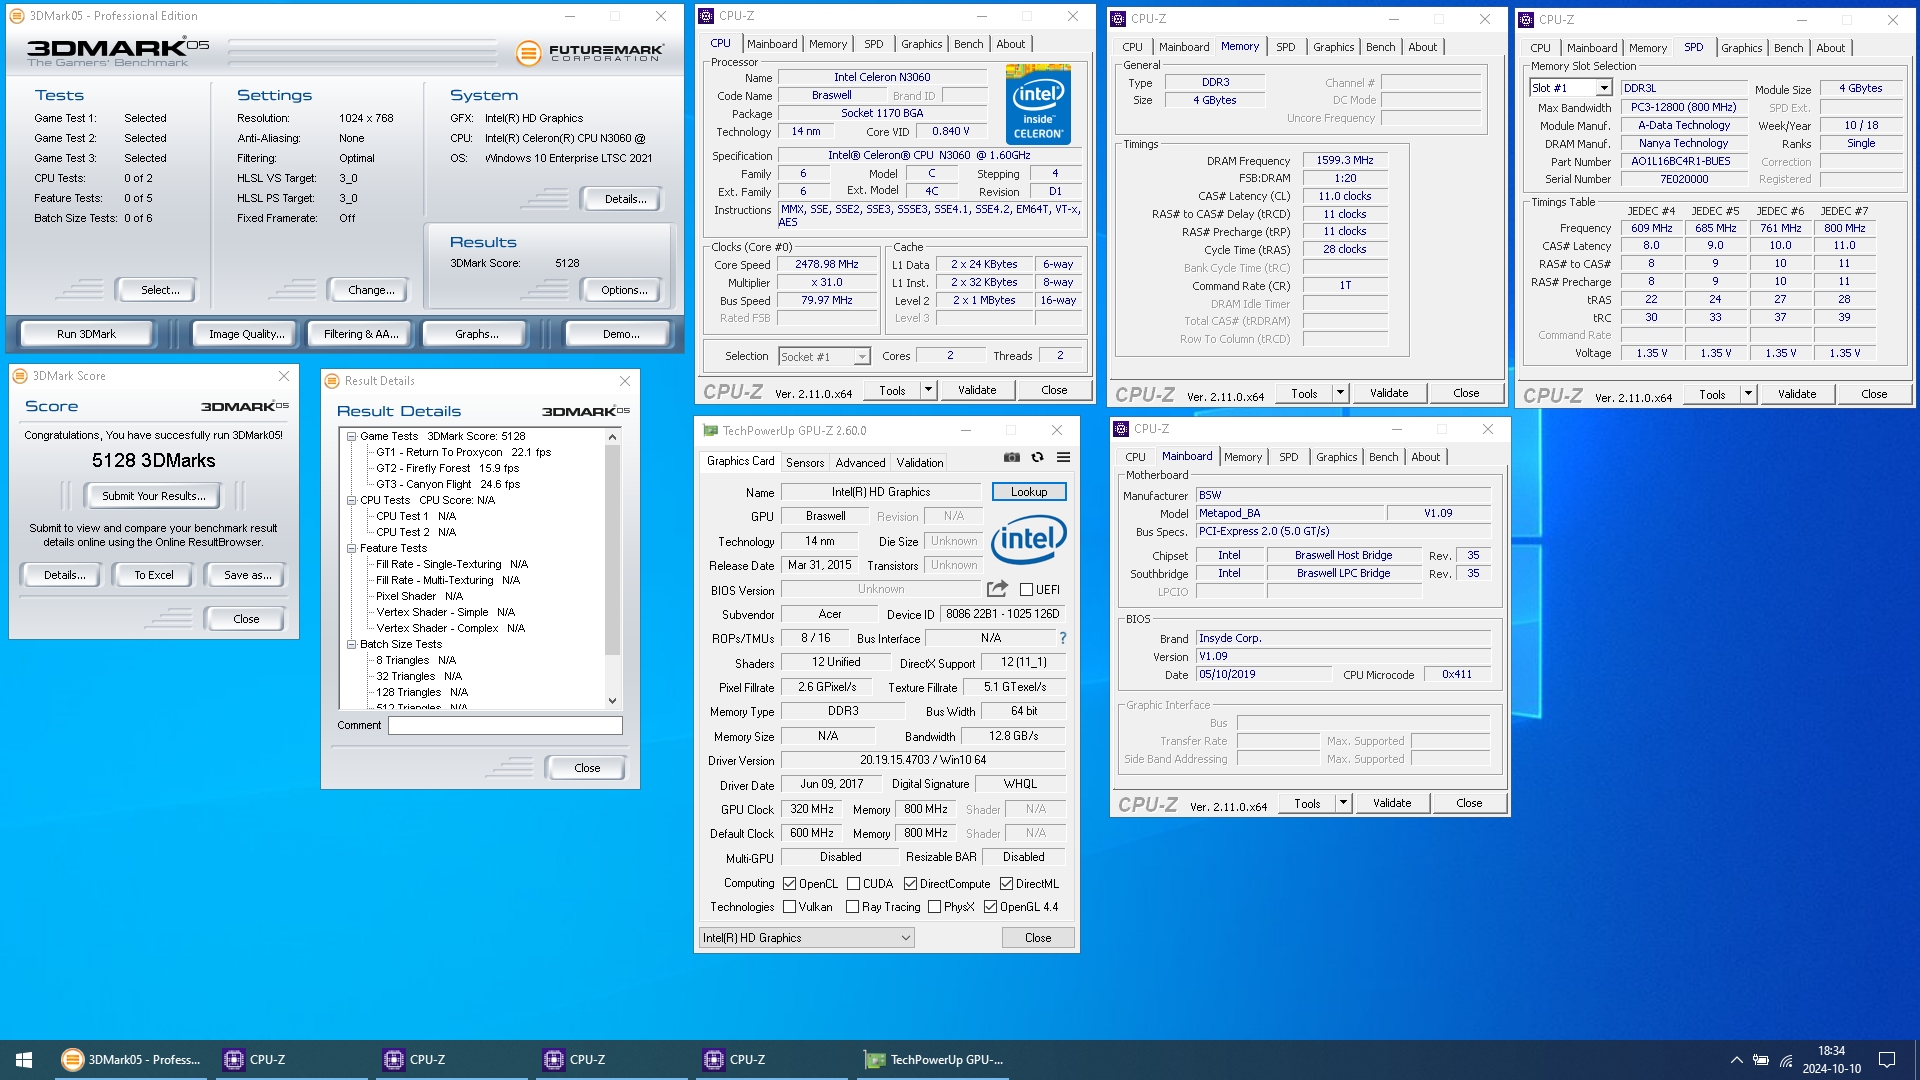Click the Bus Interface question mark icon
Viewport: 1920px width, 1080px height.
click(x=1063, y=638)
